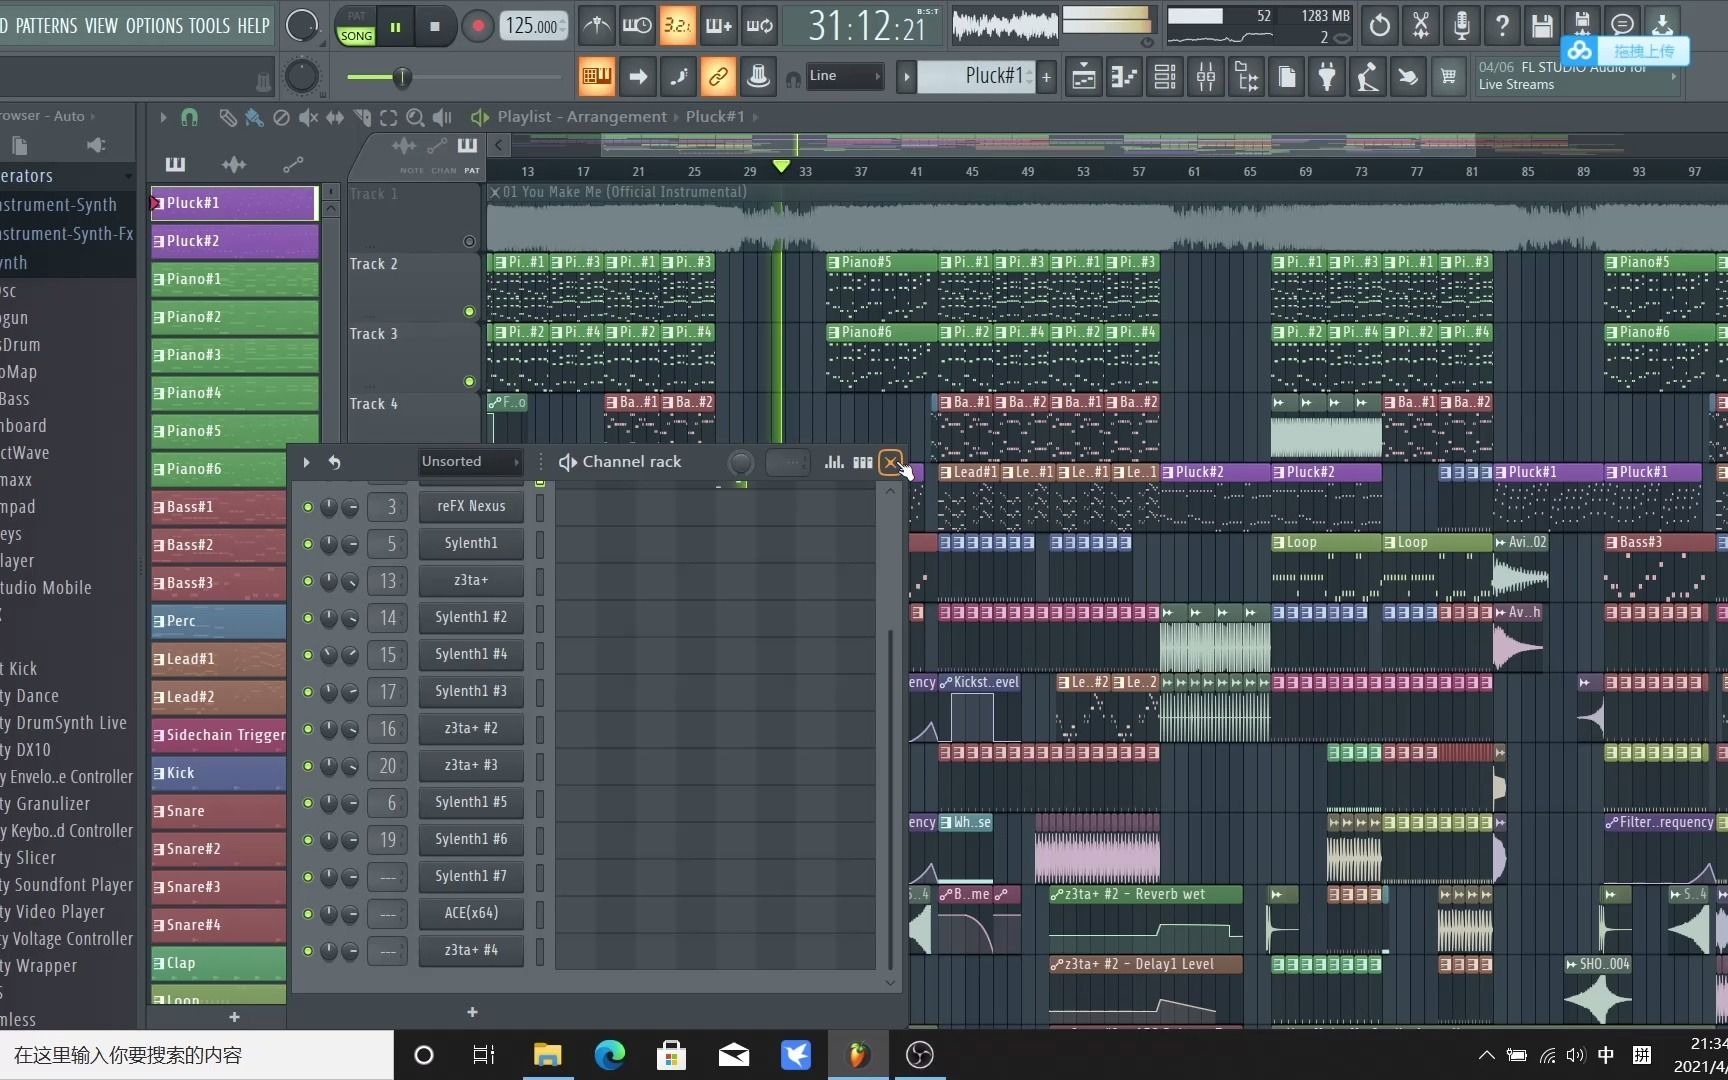The height and width of the screenshot is (1080, 1728).
Task: Open the Plugin picker plug icon
Action: tap(1327, 77)
